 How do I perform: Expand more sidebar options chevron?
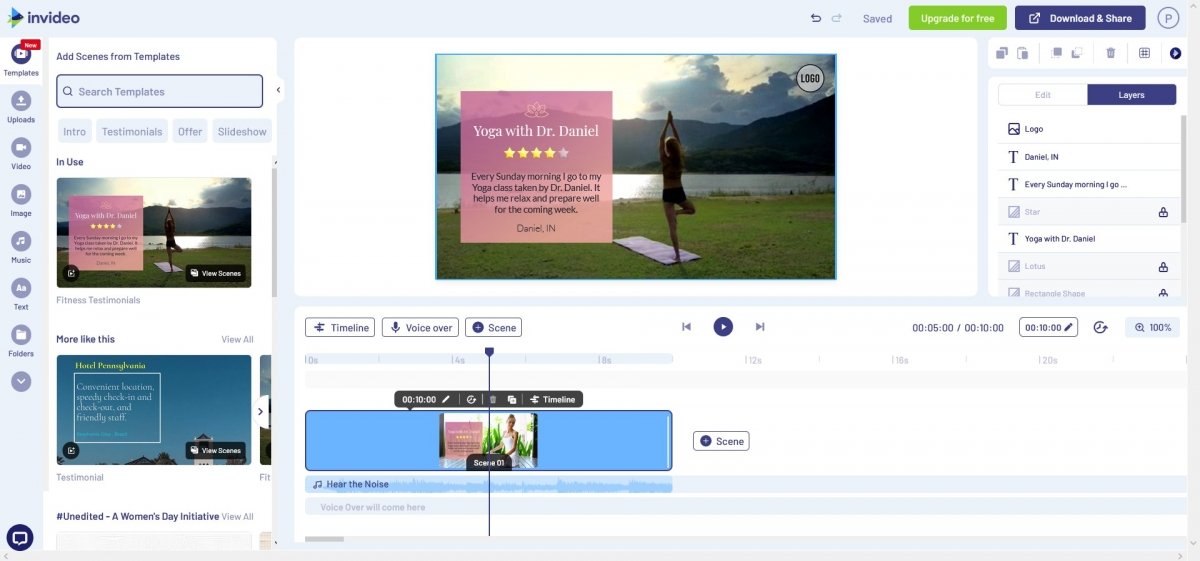pos(21,381)
